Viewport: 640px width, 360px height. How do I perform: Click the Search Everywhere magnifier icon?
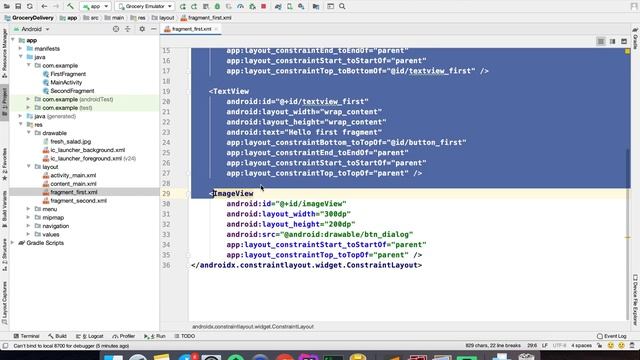(x=342, y=7)
